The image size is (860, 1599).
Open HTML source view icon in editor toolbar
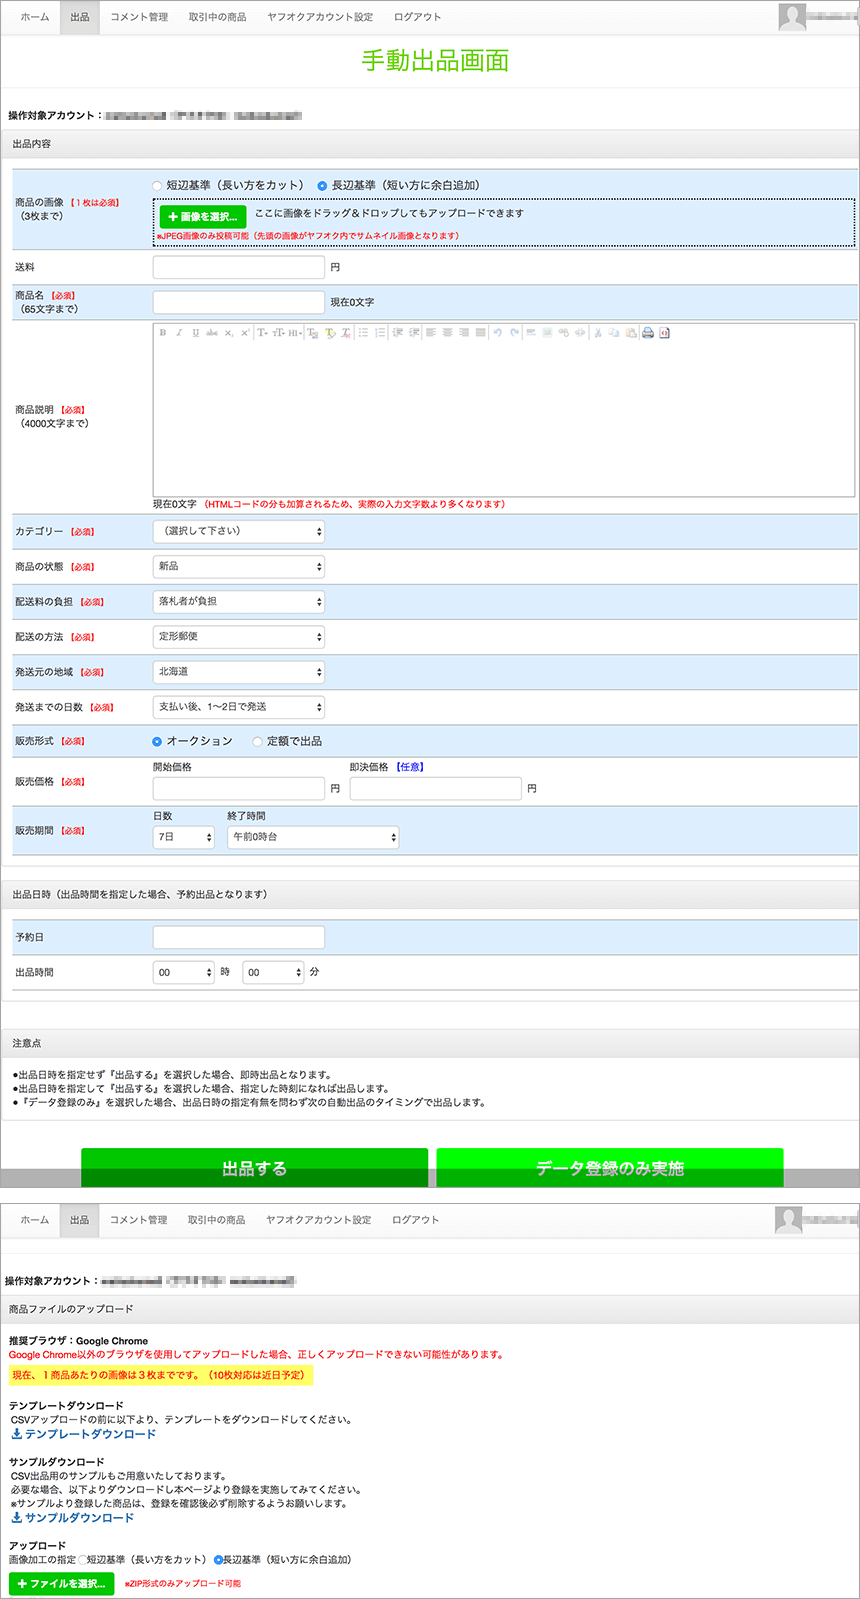pyautogui.click(x=665, y=333)
